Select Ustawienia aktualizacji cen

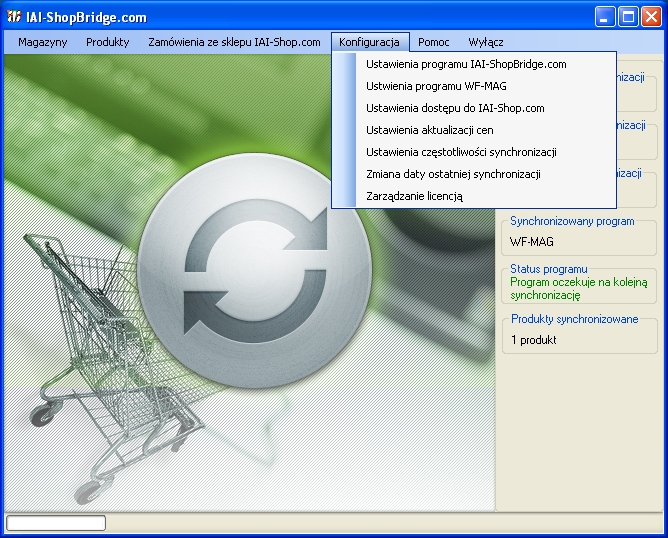(474, 130)
